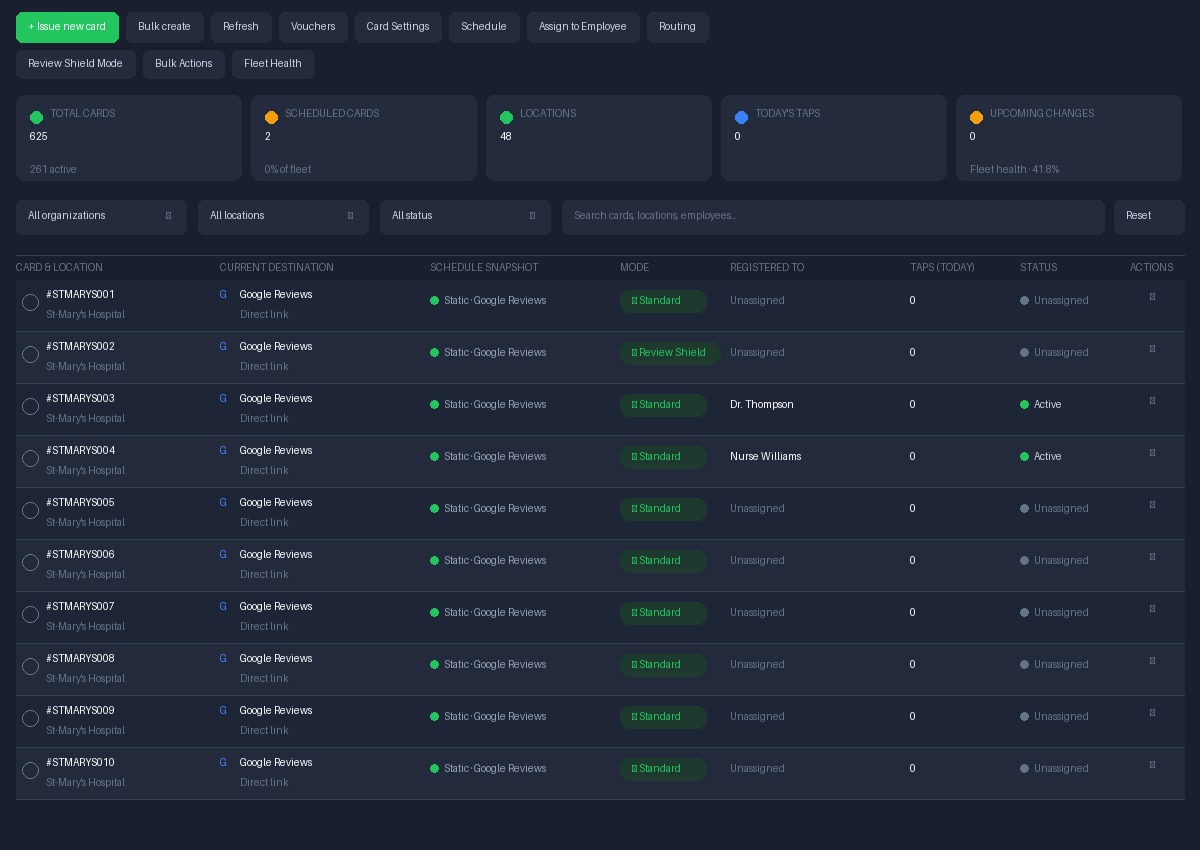Click the Review Shield mode badge on #STMARYS002

click(x=670, y=353)
